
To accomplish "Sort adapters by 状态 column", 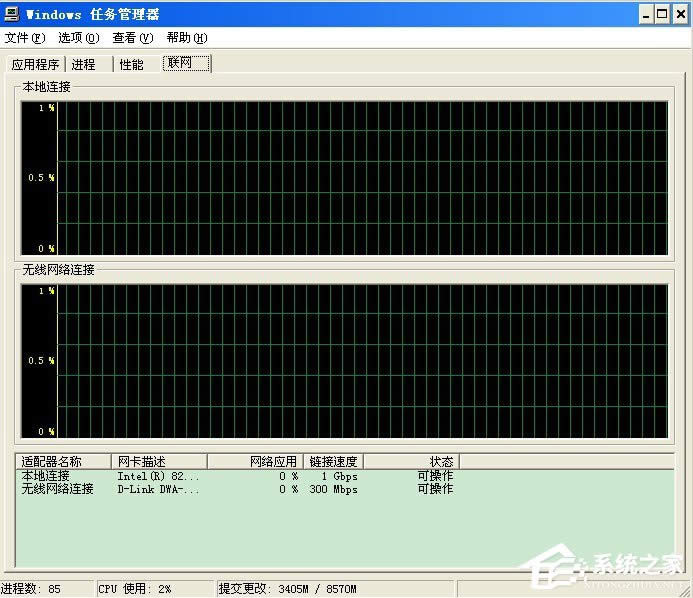I will 410,461.
